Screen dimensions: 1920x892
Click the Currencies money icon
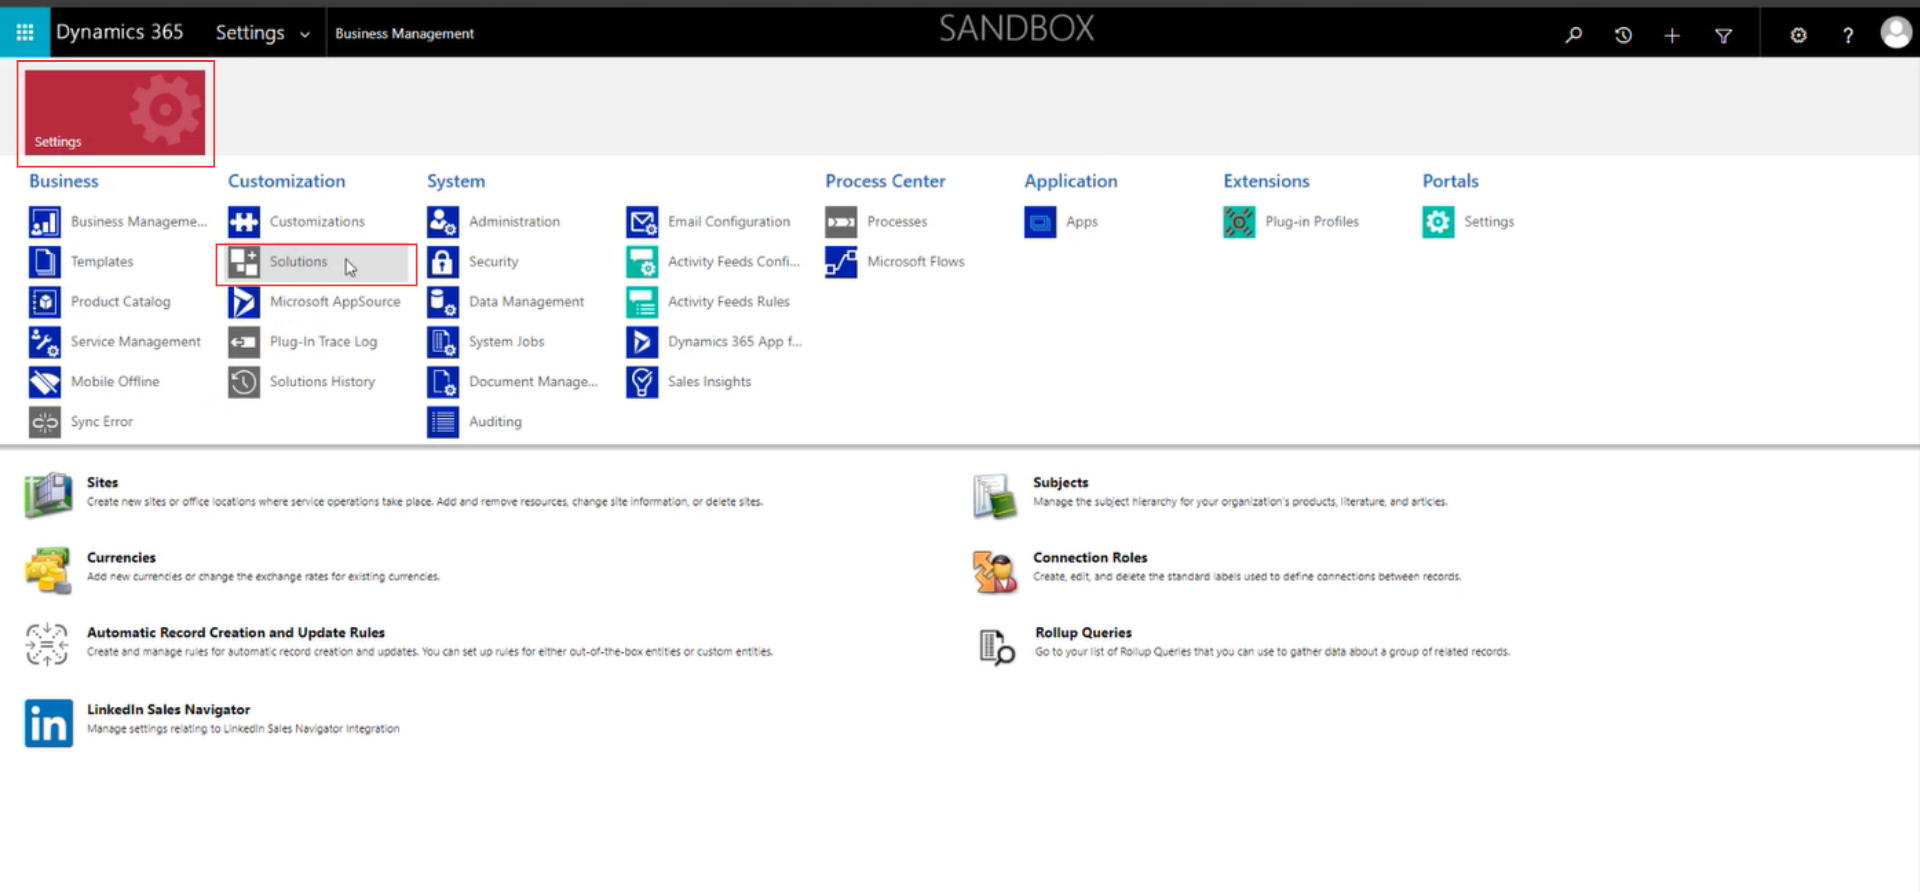point(48,570)
